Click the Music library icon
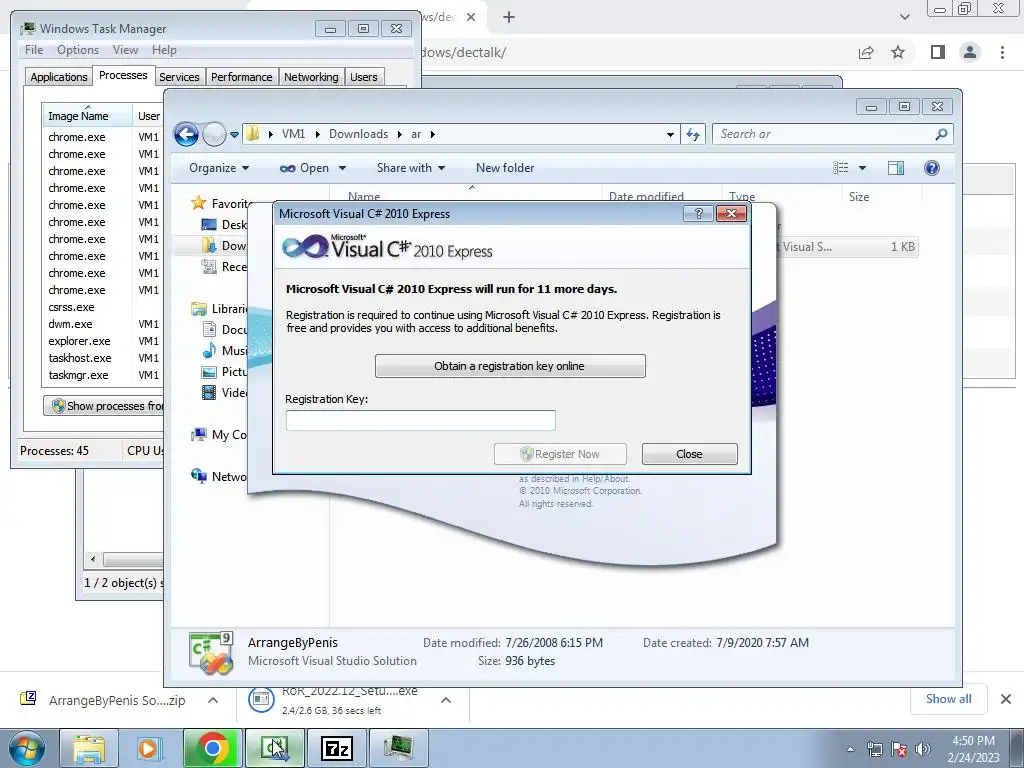Viewport: 1024px width, 768px height. pyautogui.click(x=209, y=351)
